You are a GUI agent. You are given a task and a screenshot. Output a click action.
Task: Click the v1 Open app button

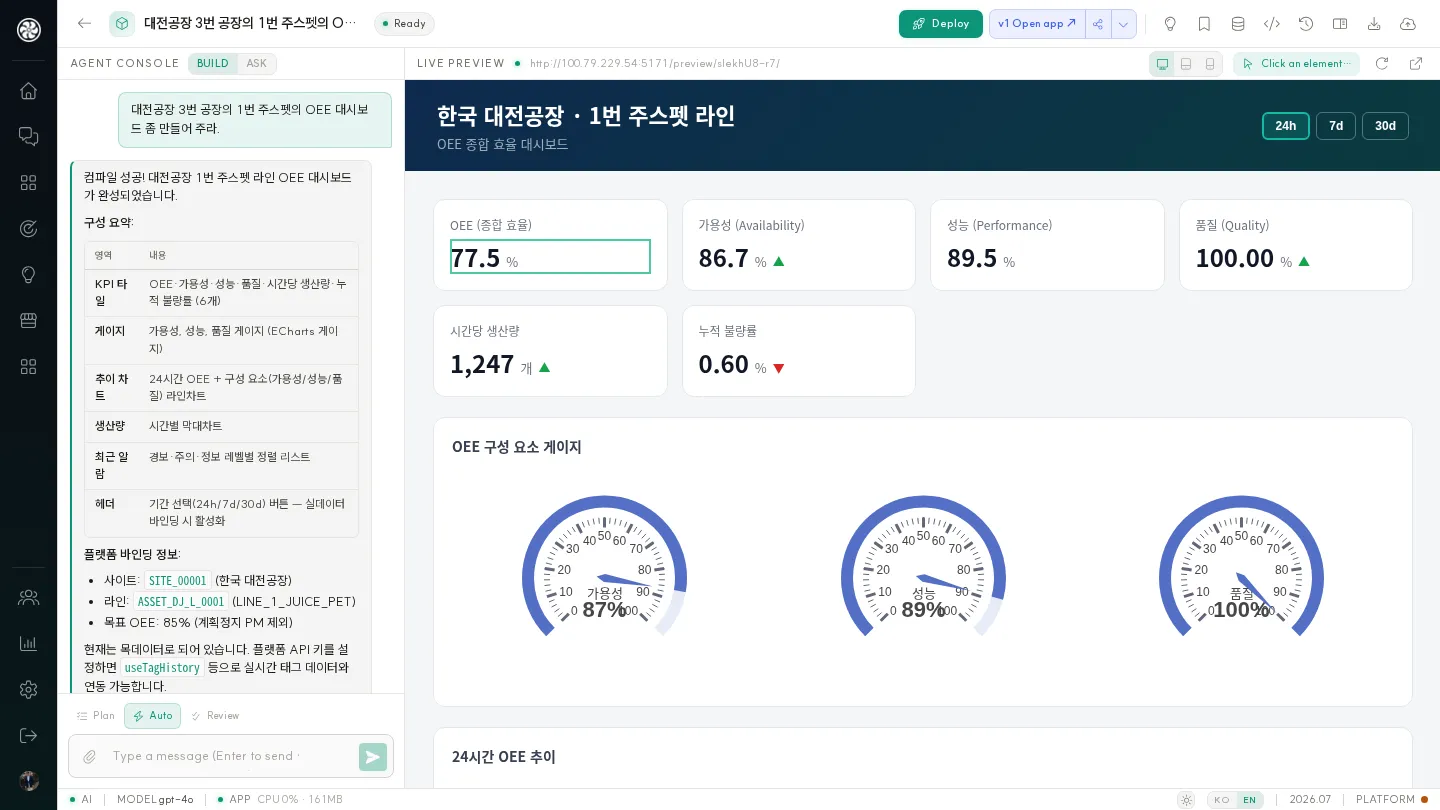[1037, 24]
